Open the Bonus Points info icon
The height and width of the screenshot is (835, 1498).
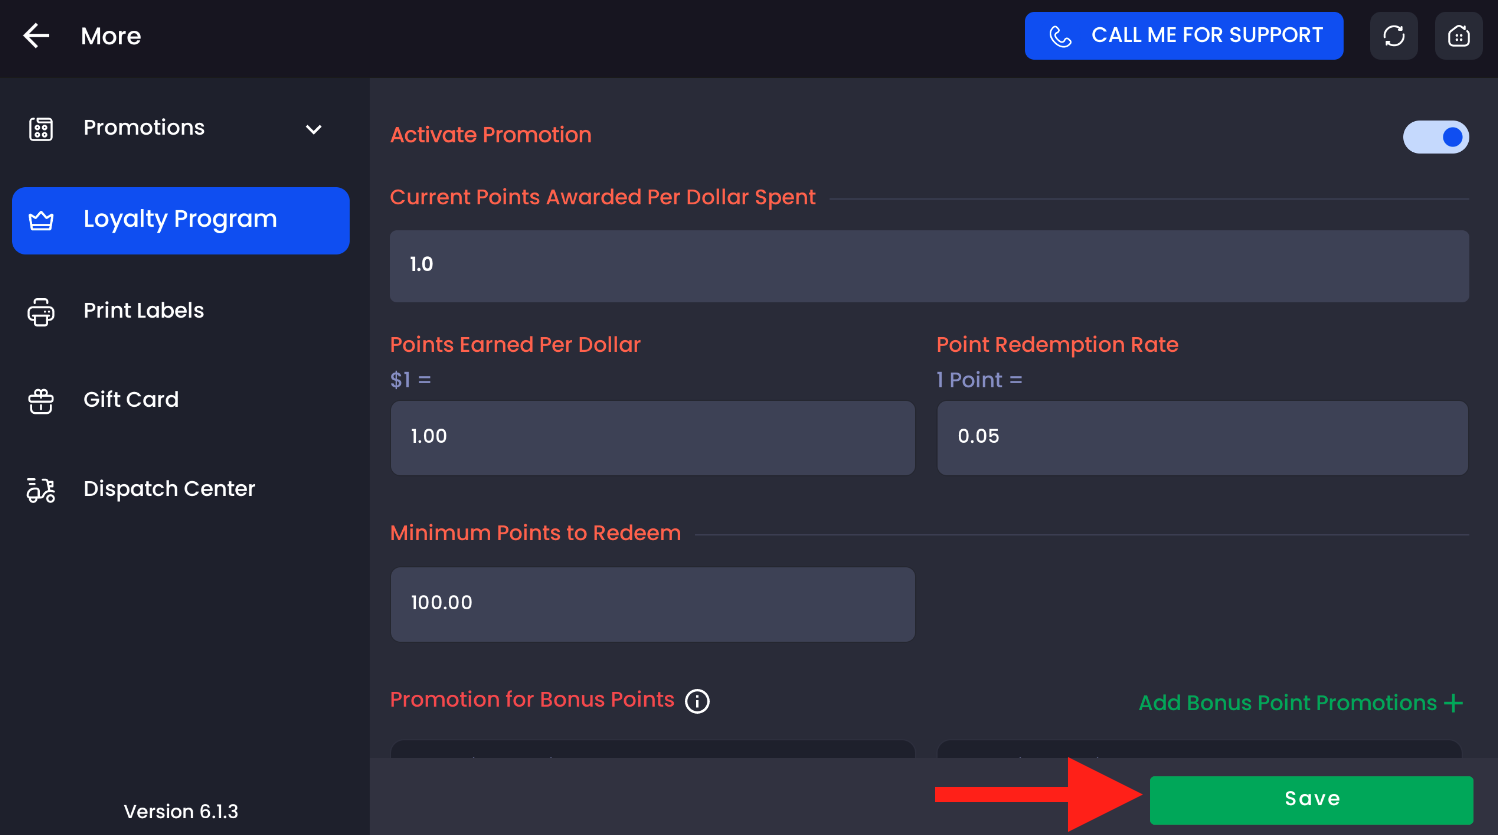click(697, 701)
